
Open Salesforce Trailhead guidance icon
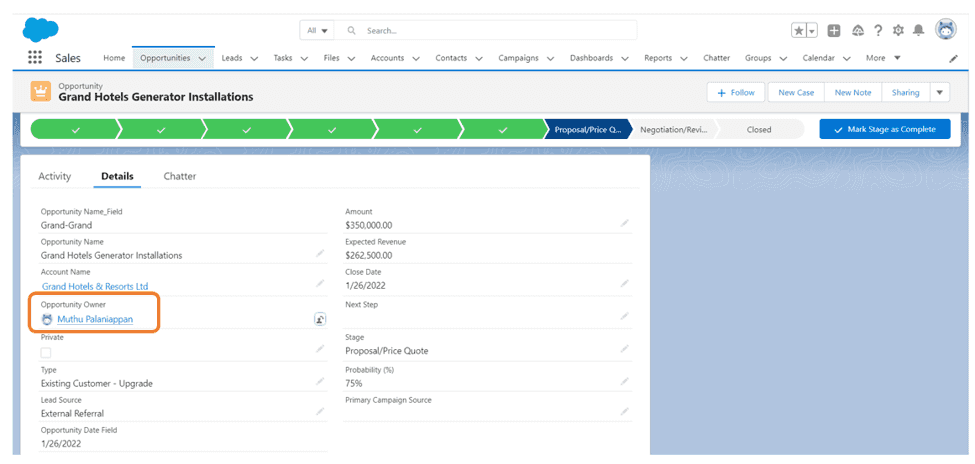pos(858,30)
